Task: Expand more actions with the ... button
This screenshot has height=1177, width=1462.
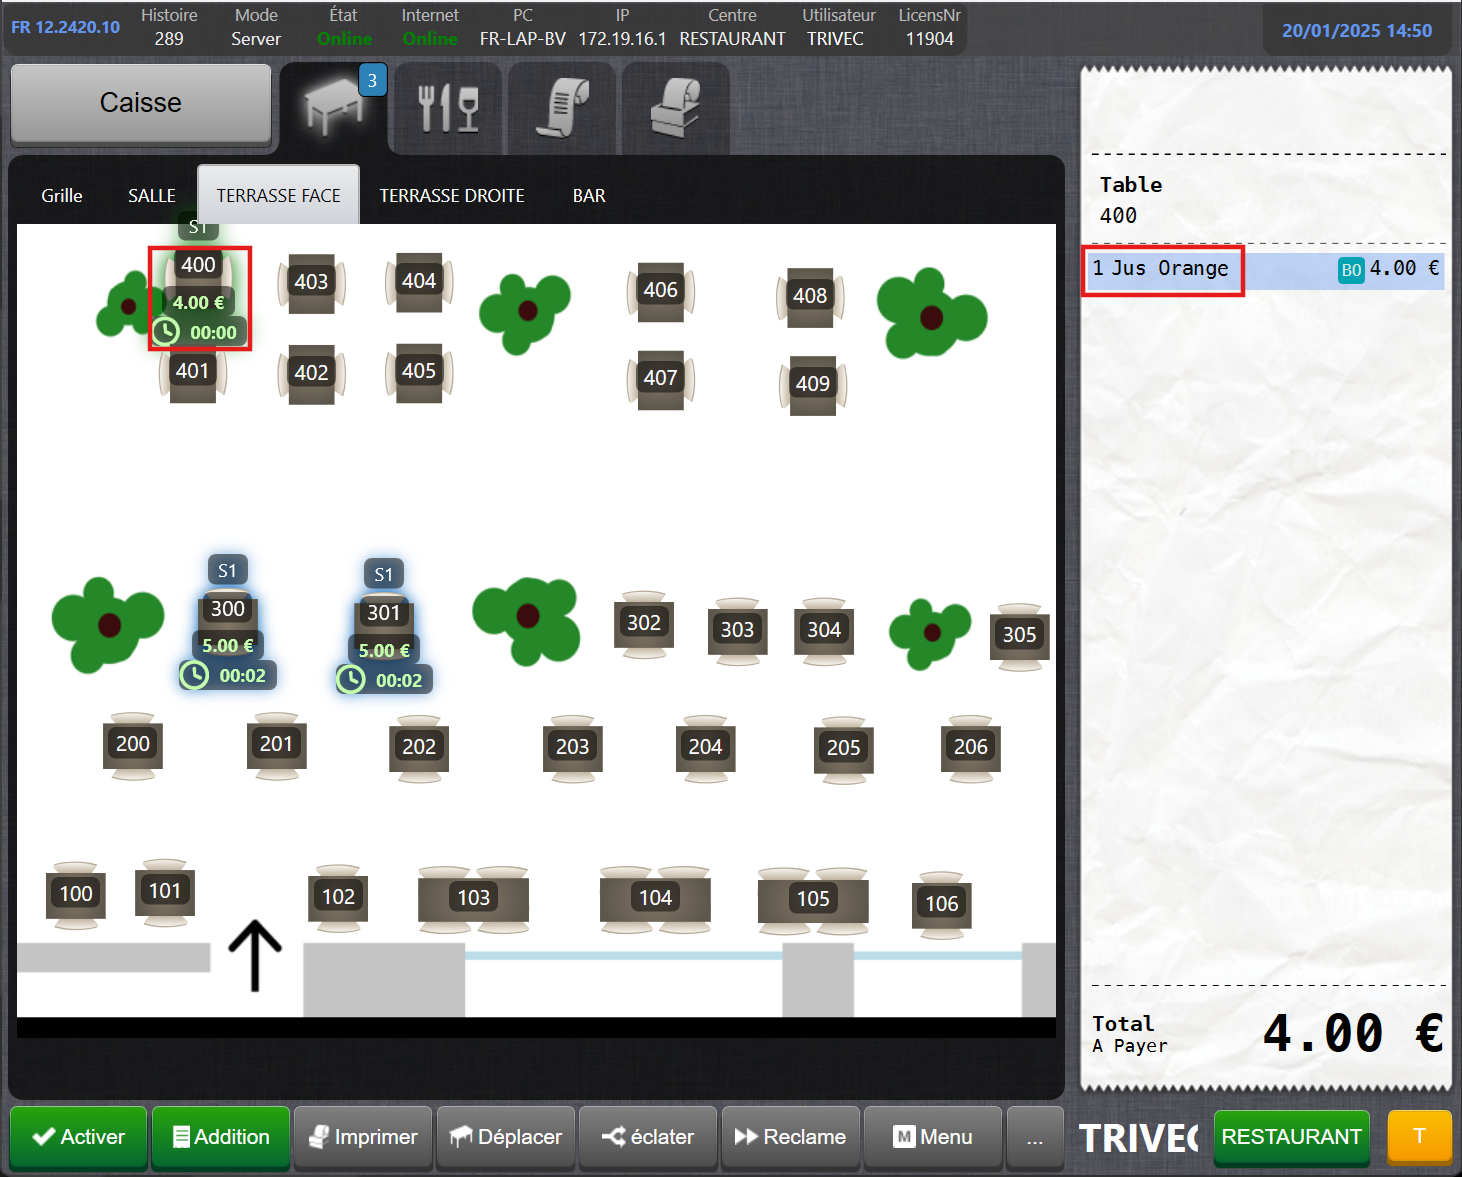Action: [x=1034, y=1137]
